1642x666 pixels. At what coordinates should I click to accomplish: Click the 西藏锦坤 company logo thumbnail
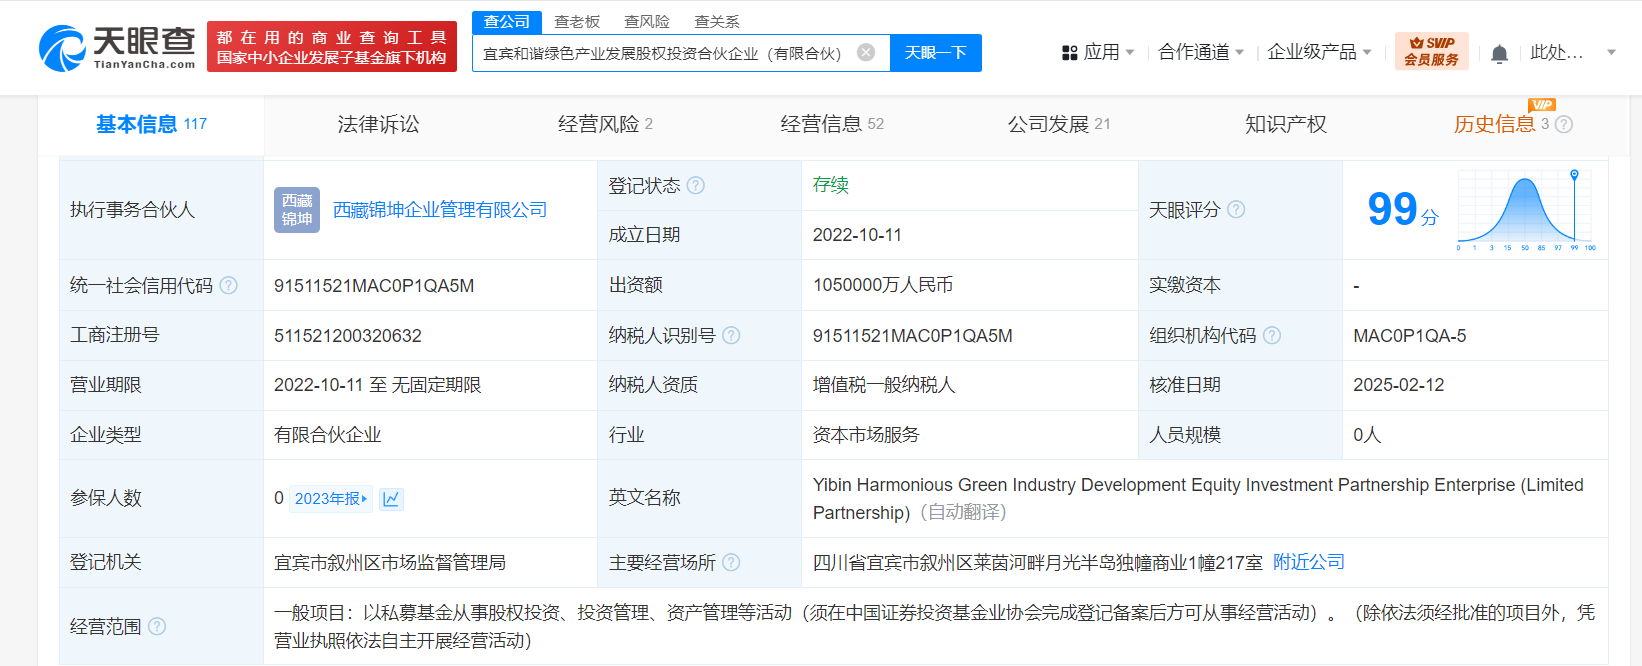pyautogui.click(x=297, y=210)
